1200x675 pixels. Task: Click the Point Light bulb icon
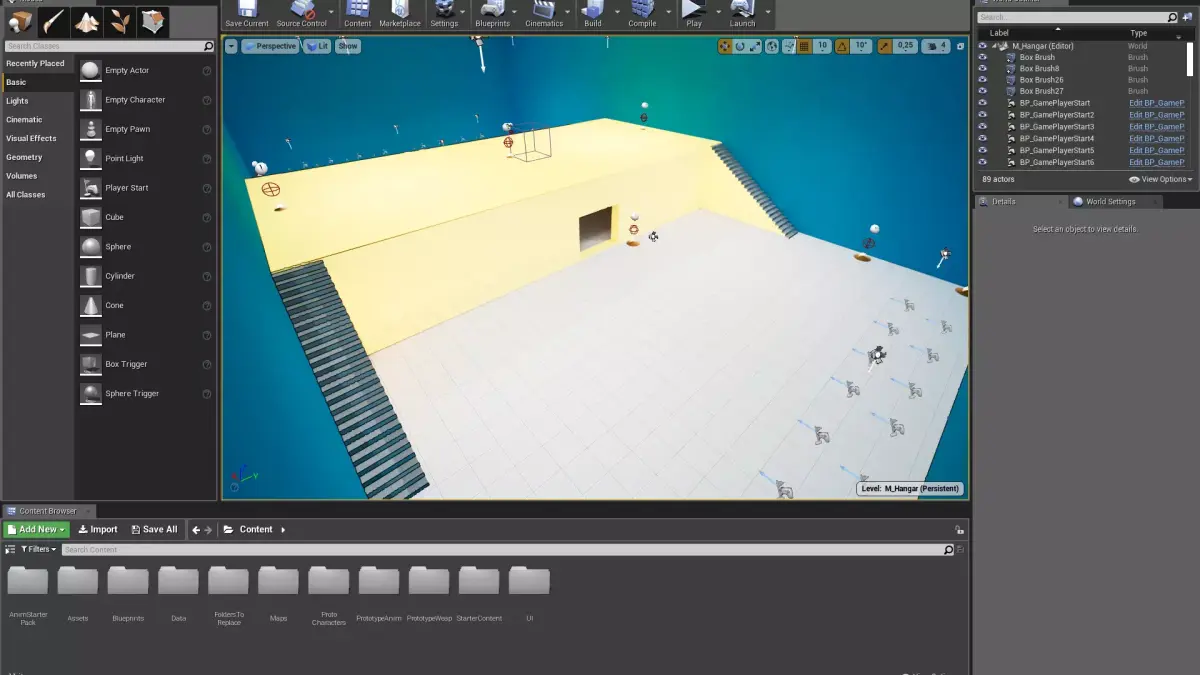(90, 158)
